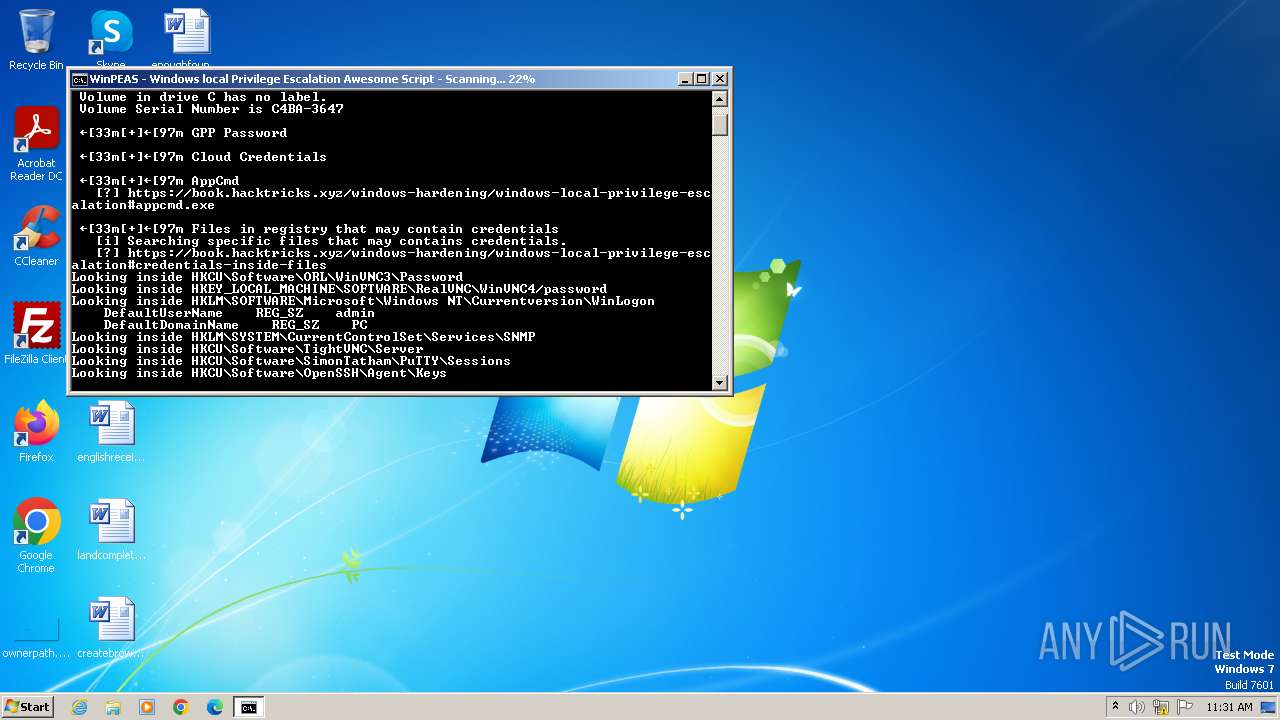
Task: Click the 'DefaultDomainName REG_SZ PC' line
Action: tap(235, 325)
